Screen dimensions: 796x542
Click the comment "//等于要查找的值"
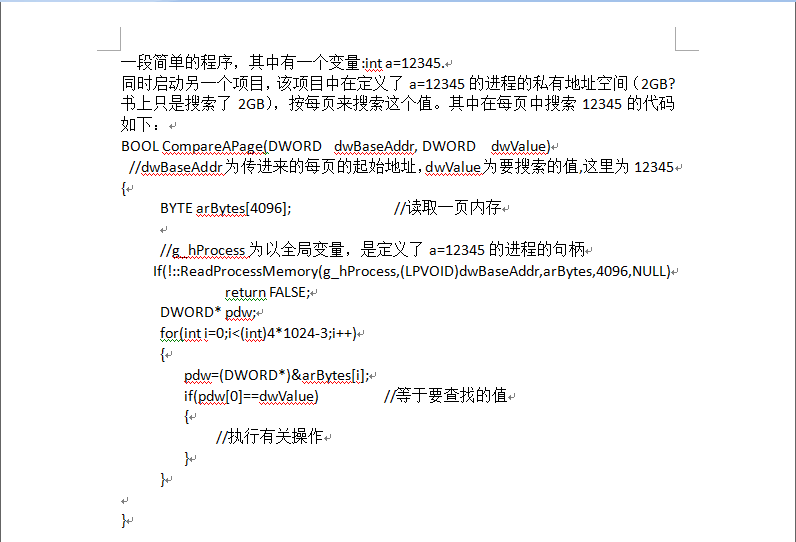(446, 396)
